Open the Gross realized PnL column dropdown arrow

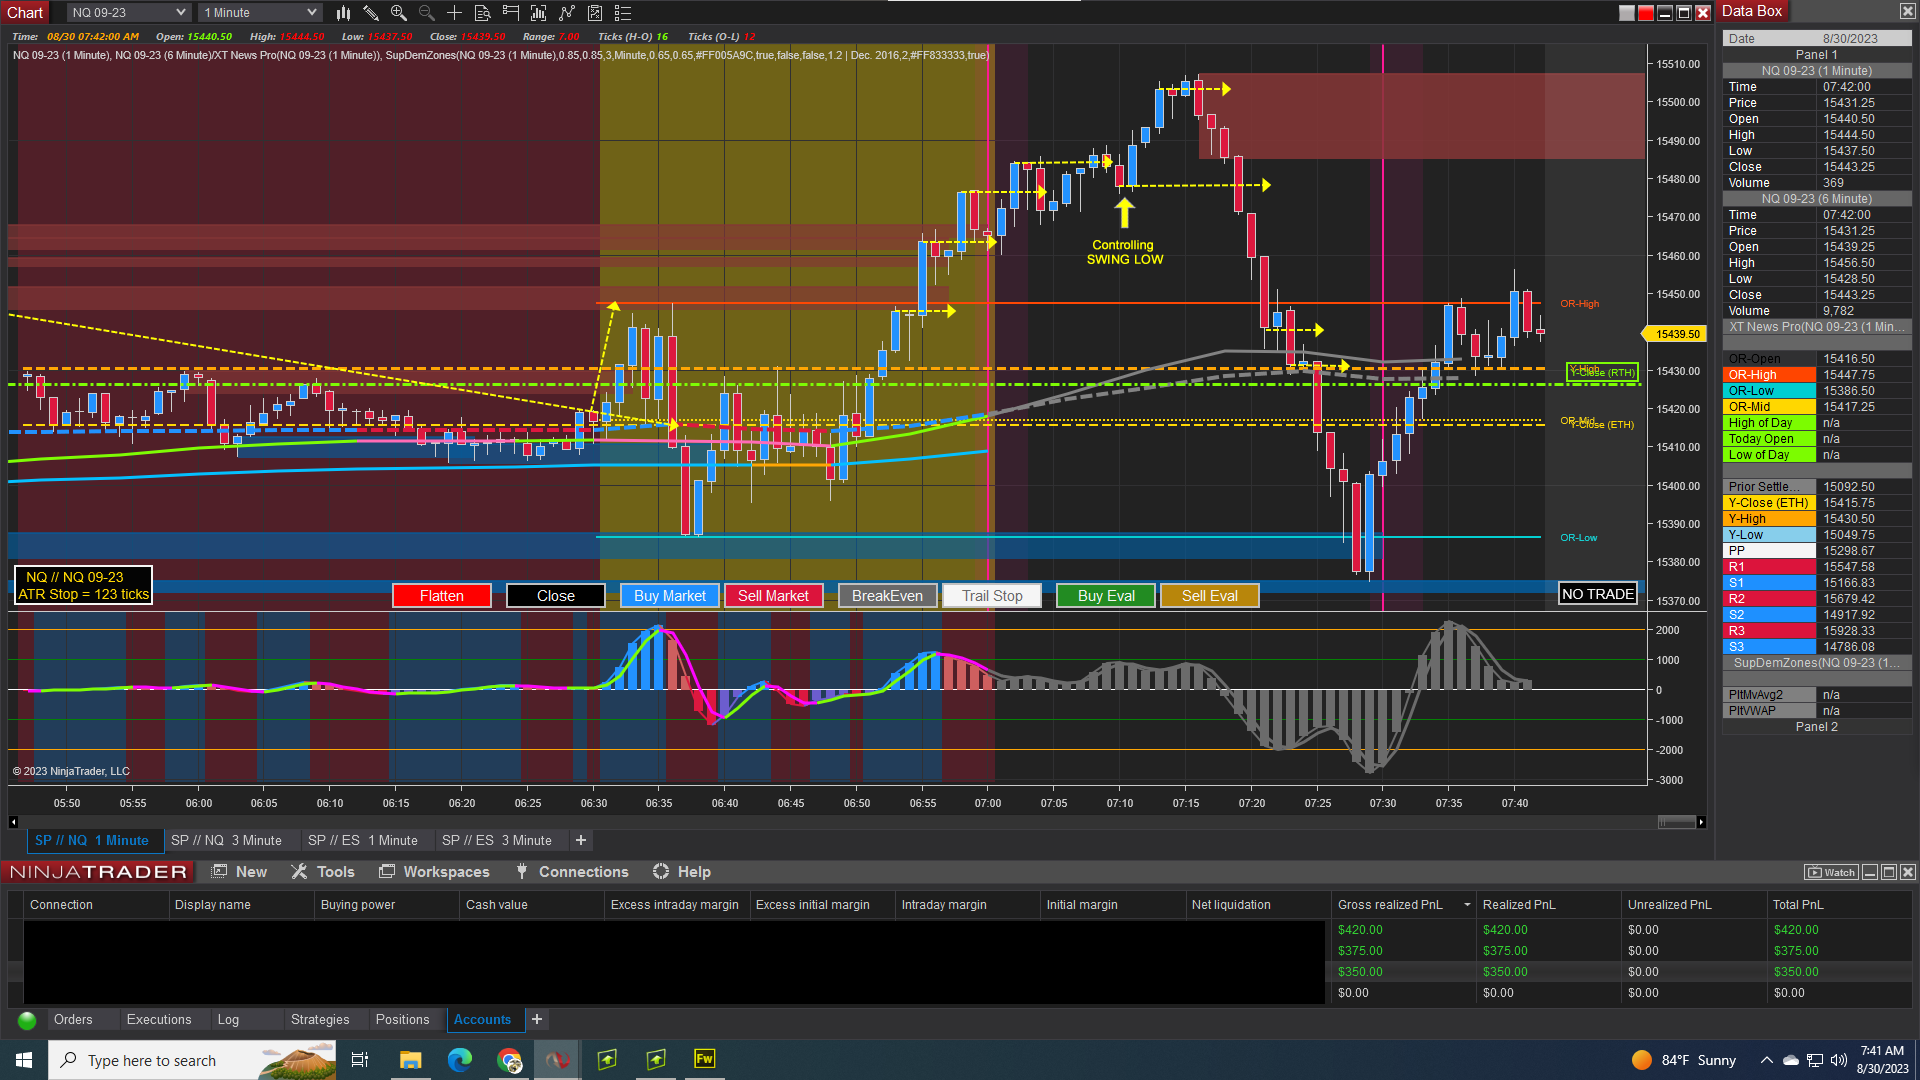(1467, 905)
